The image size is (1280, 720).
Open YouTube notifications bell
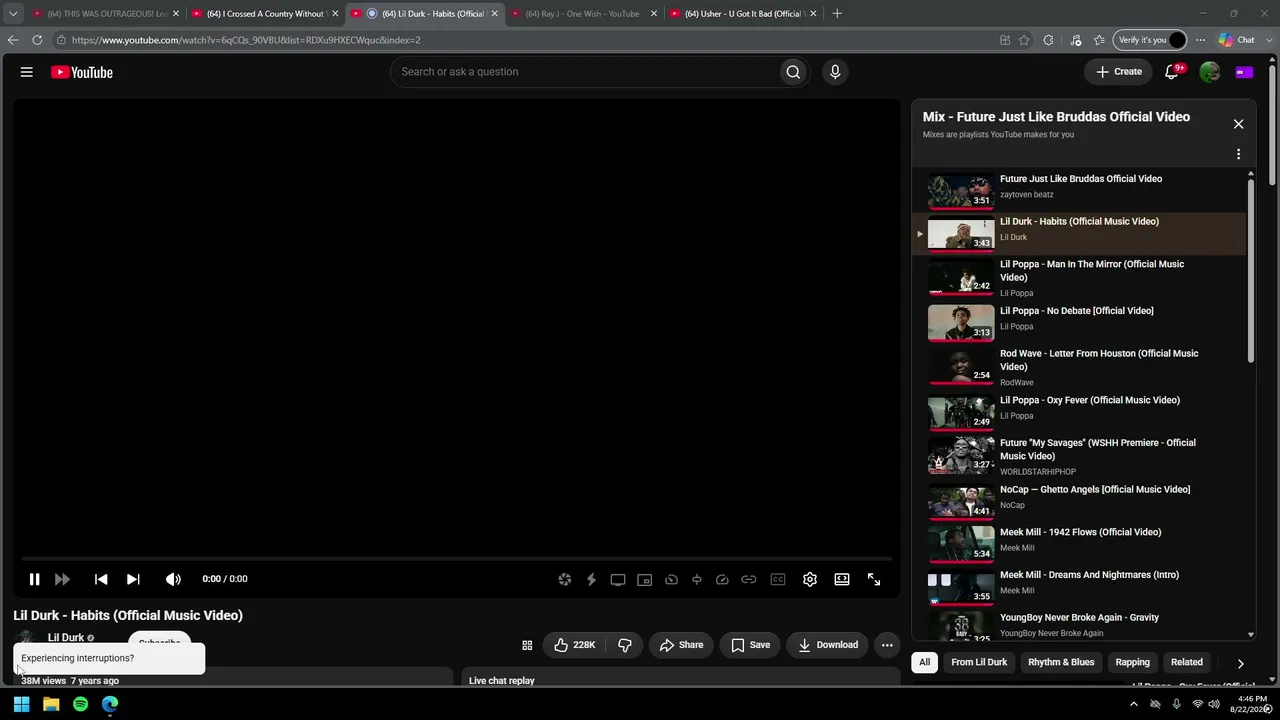click(1172, 72)
